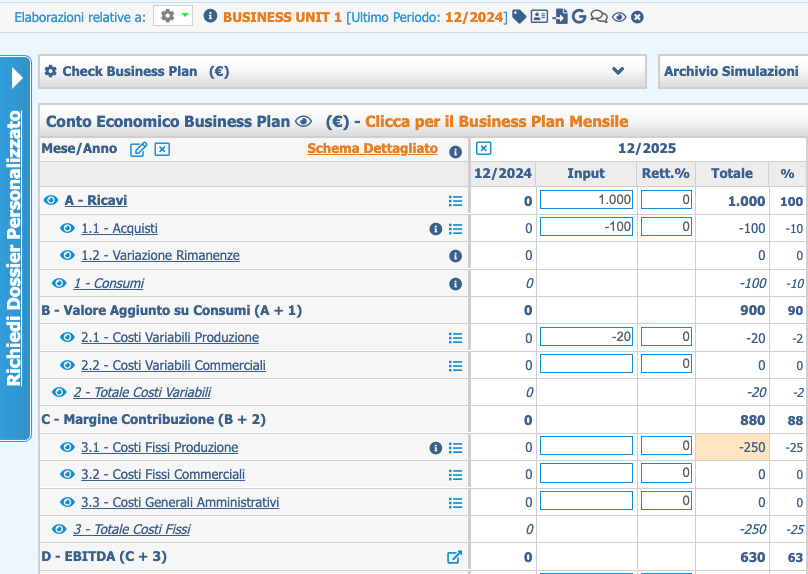Open list icon for 3.3 - Costi Generali Amministrativi
This screenshot has height=574, width=808.
click(455, 503)
